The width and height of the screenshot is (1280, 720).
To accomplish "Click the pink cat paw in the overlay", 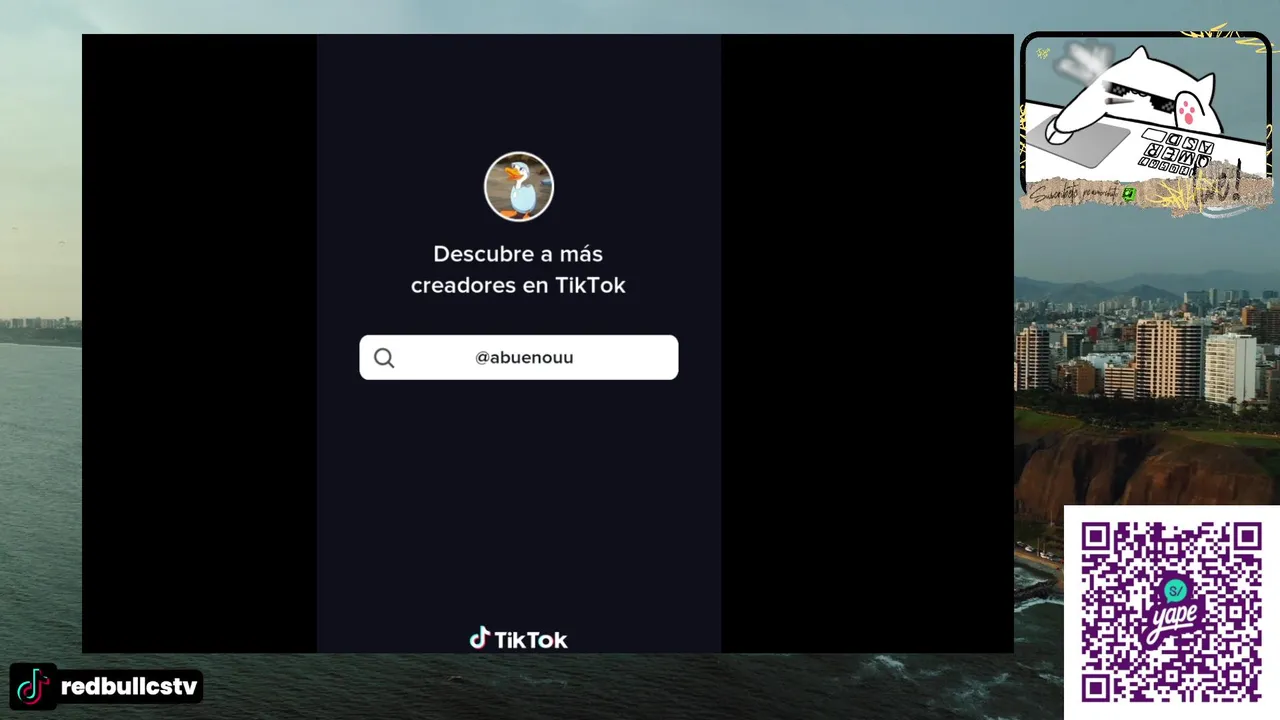I will [x=1186, y=110].
